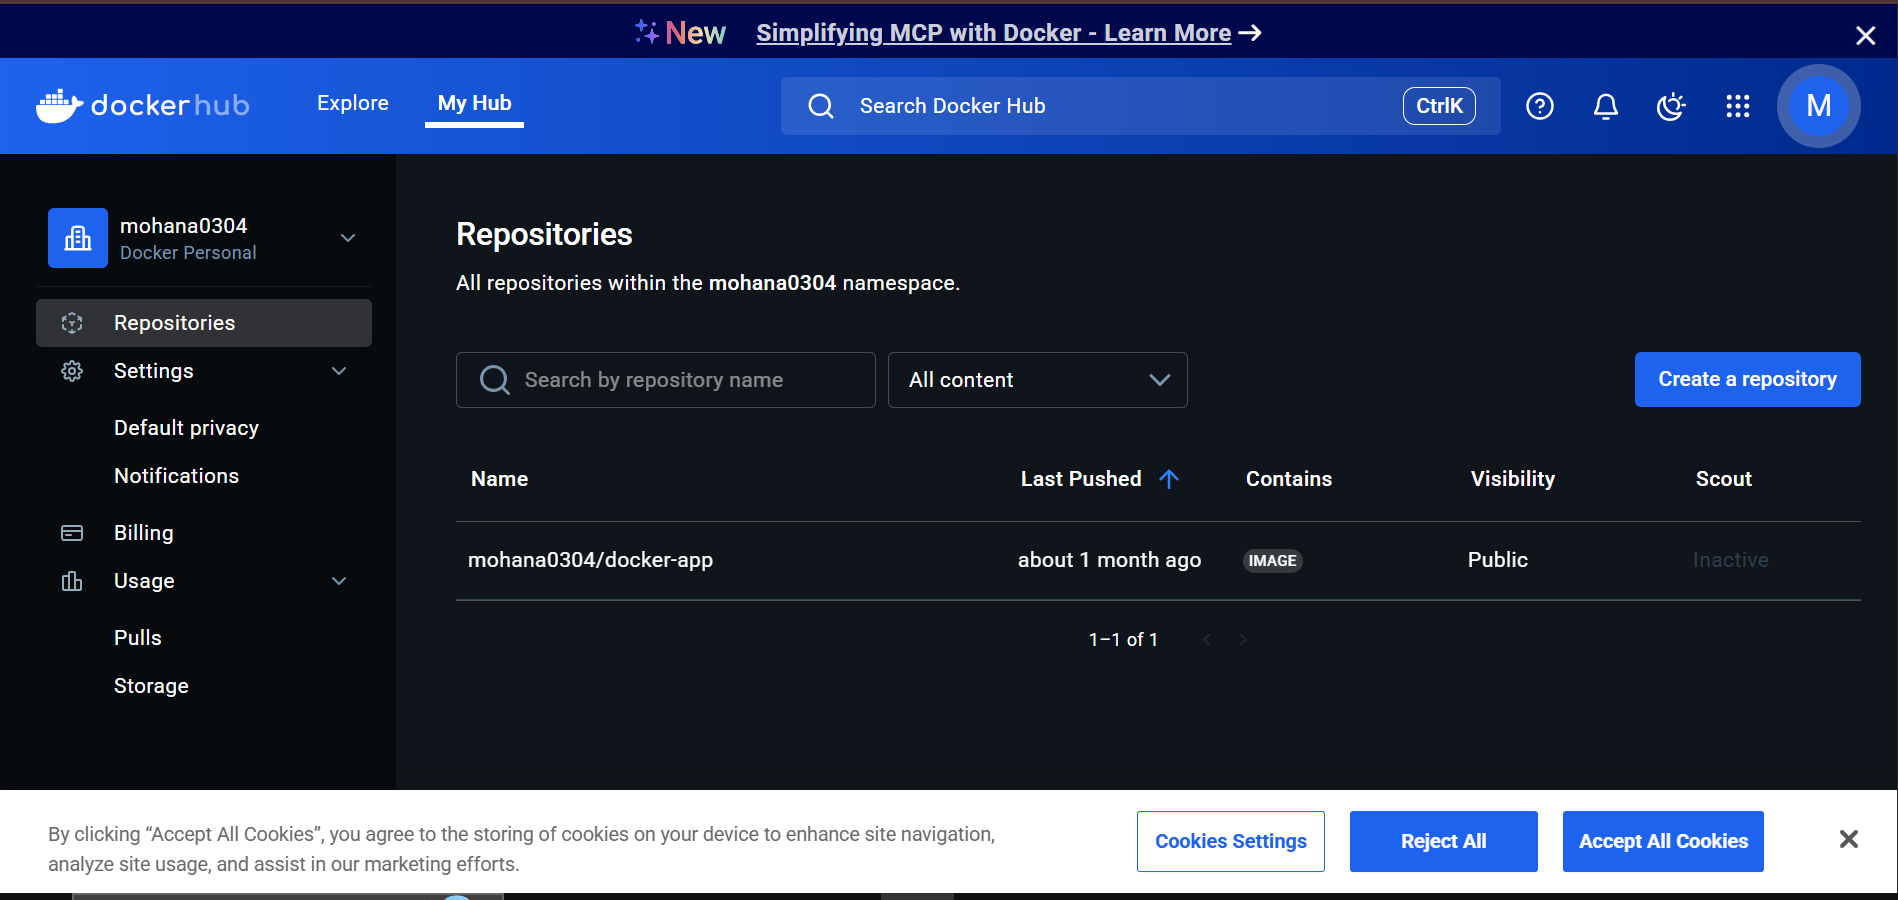Viewport: 1898px width, 900px height.
Task: Expand the Usage item in sidebar
Action: pos(204,581)
